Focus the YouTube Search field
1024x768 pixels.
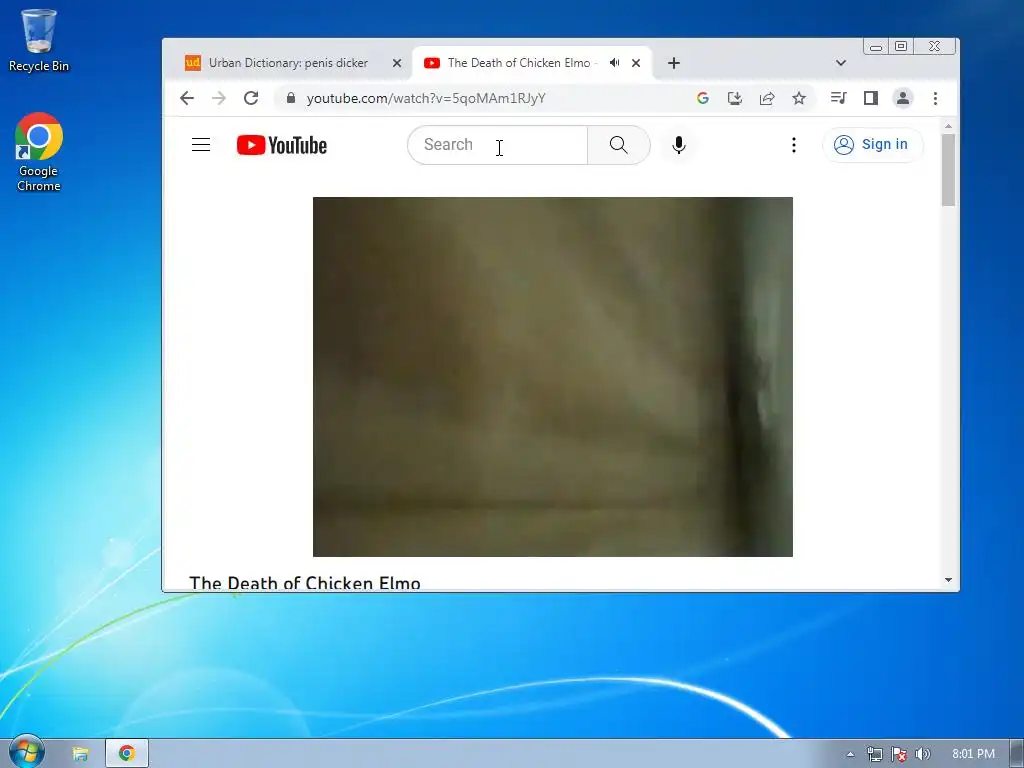coord(498,145)
